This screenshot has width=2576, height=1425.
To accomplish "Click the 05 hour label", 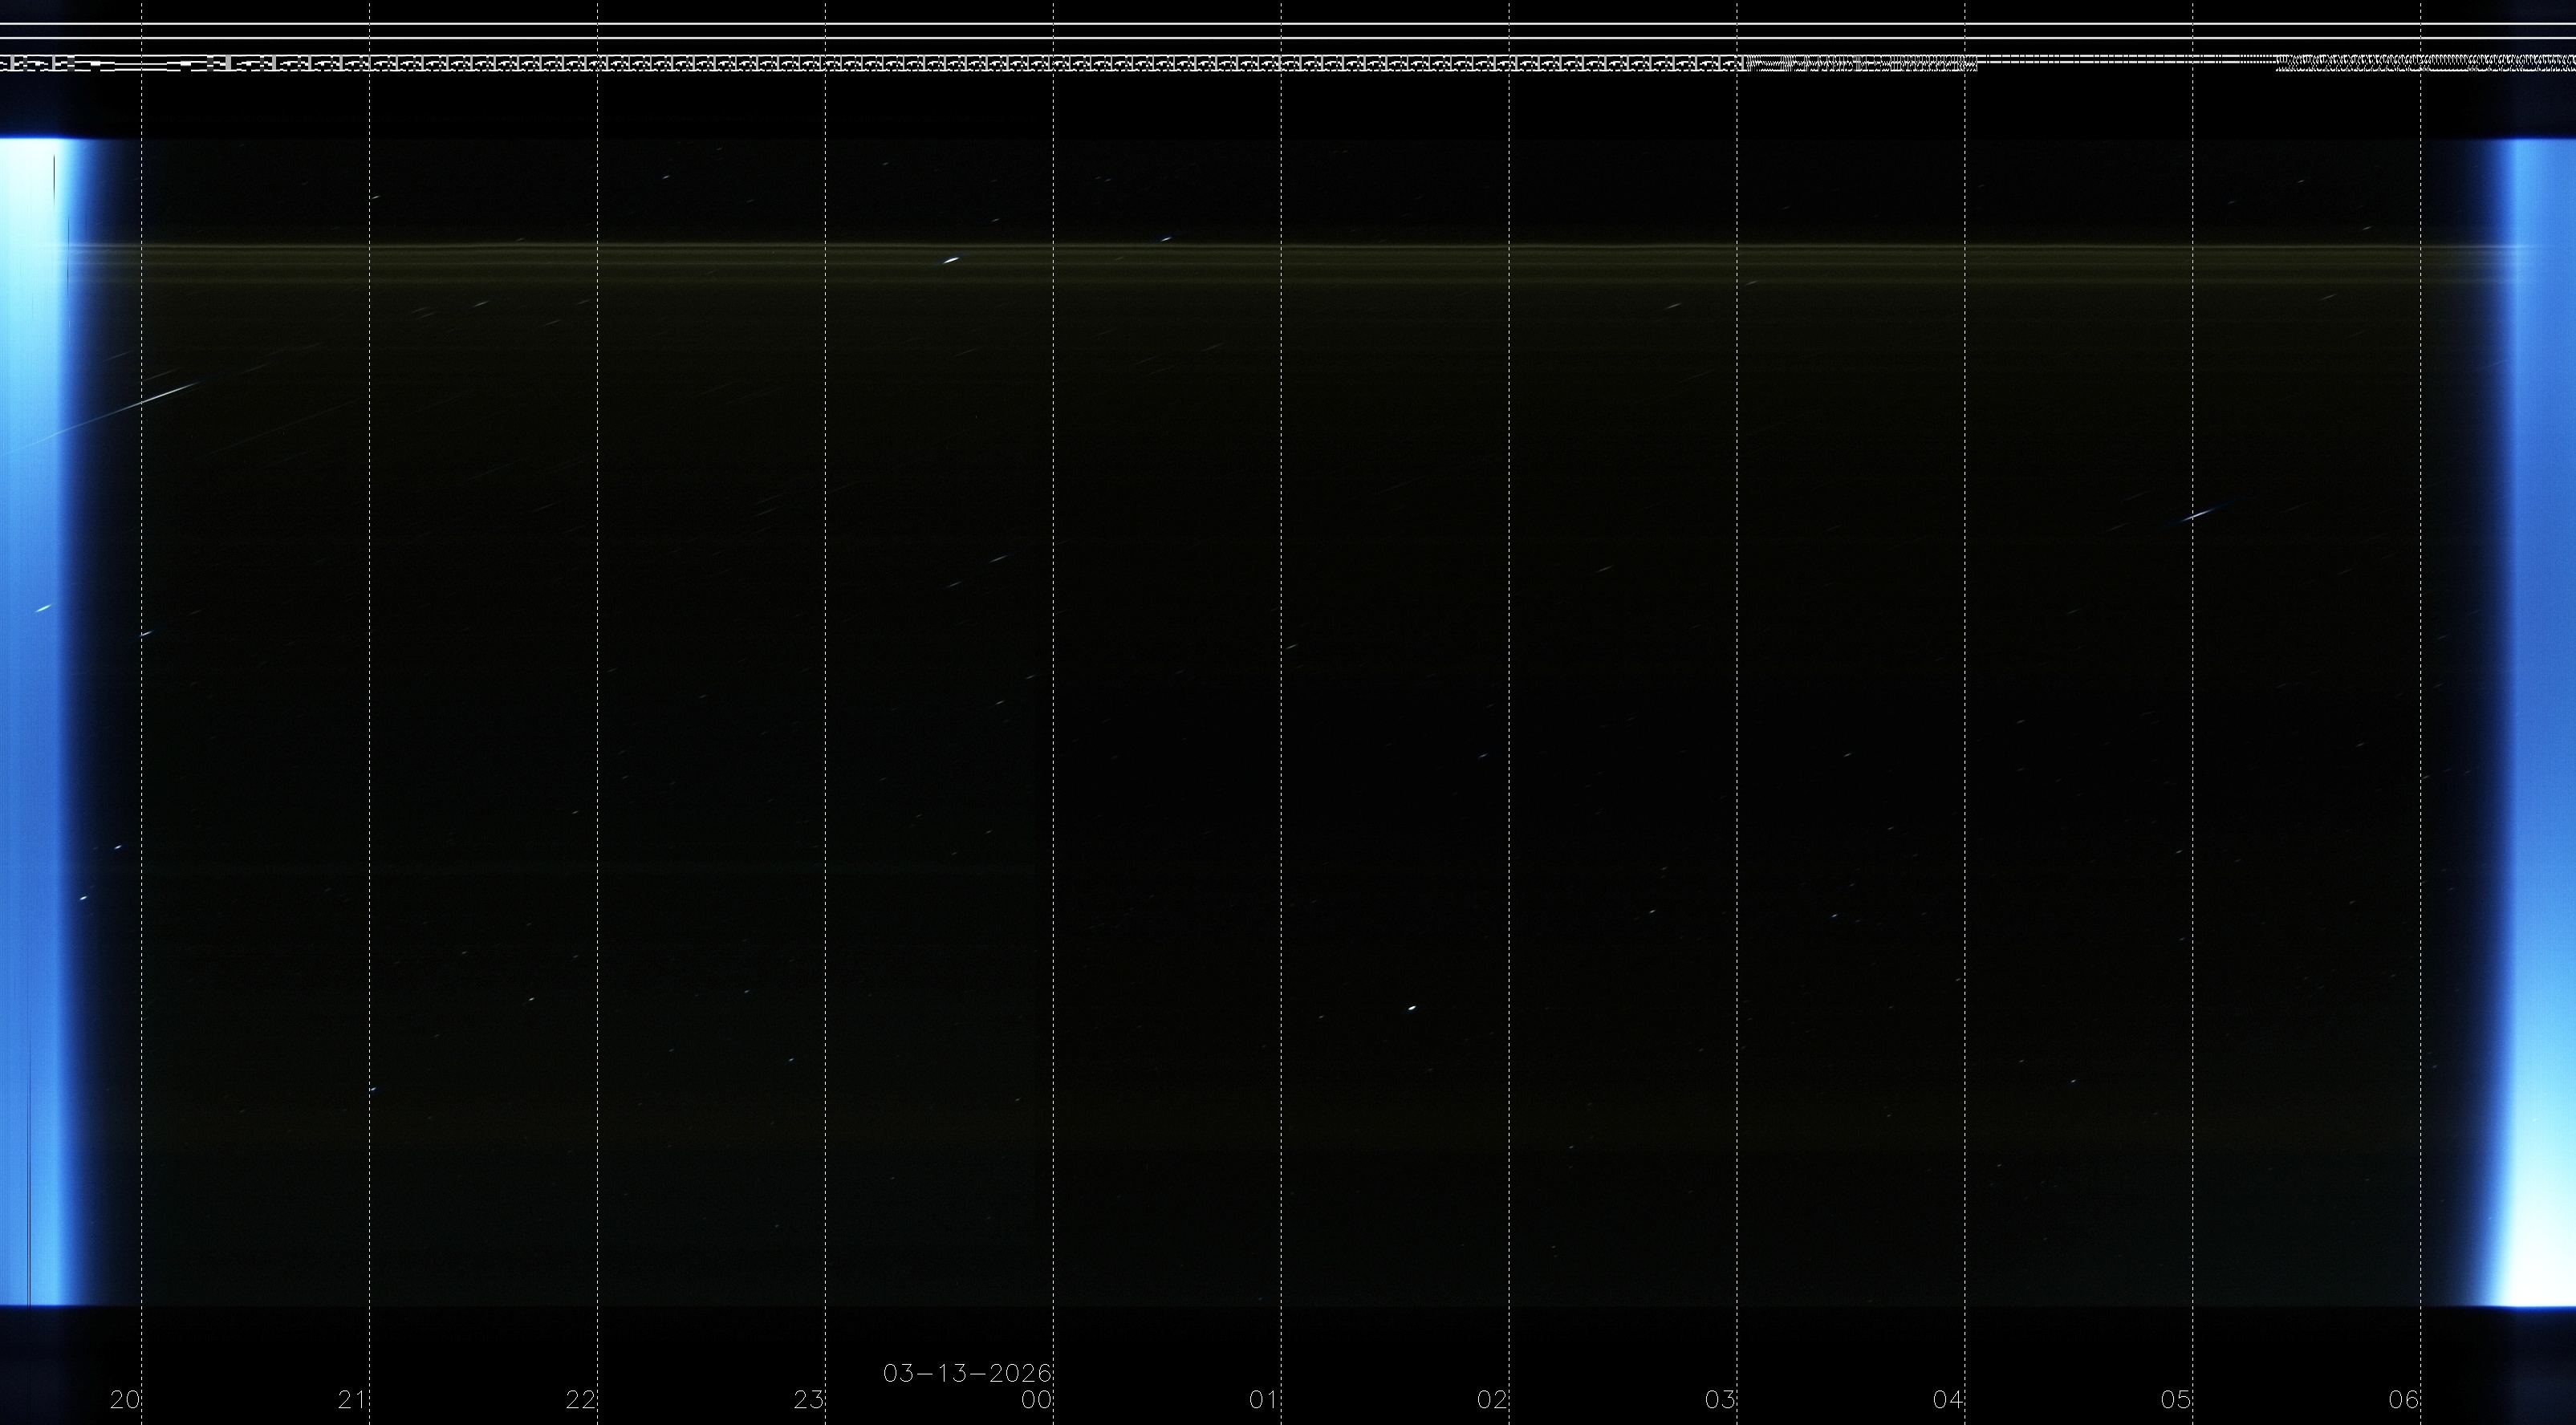I will click(x=2176, y=1399).
